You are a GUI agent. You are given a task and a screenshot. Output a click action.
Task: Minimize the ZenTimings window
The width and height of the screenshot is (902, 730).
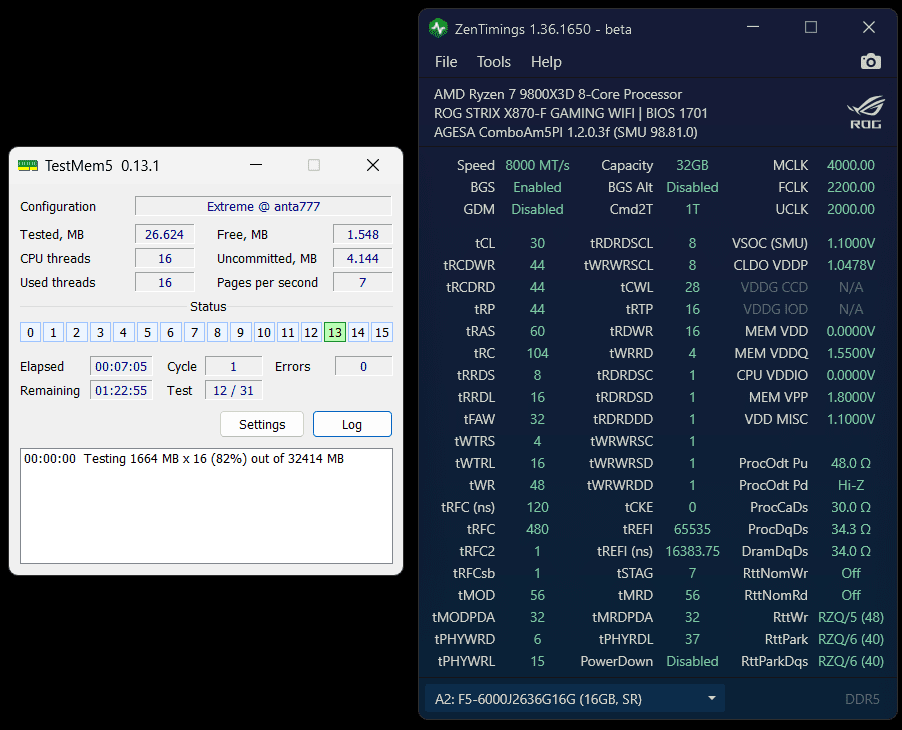point(753,27)
